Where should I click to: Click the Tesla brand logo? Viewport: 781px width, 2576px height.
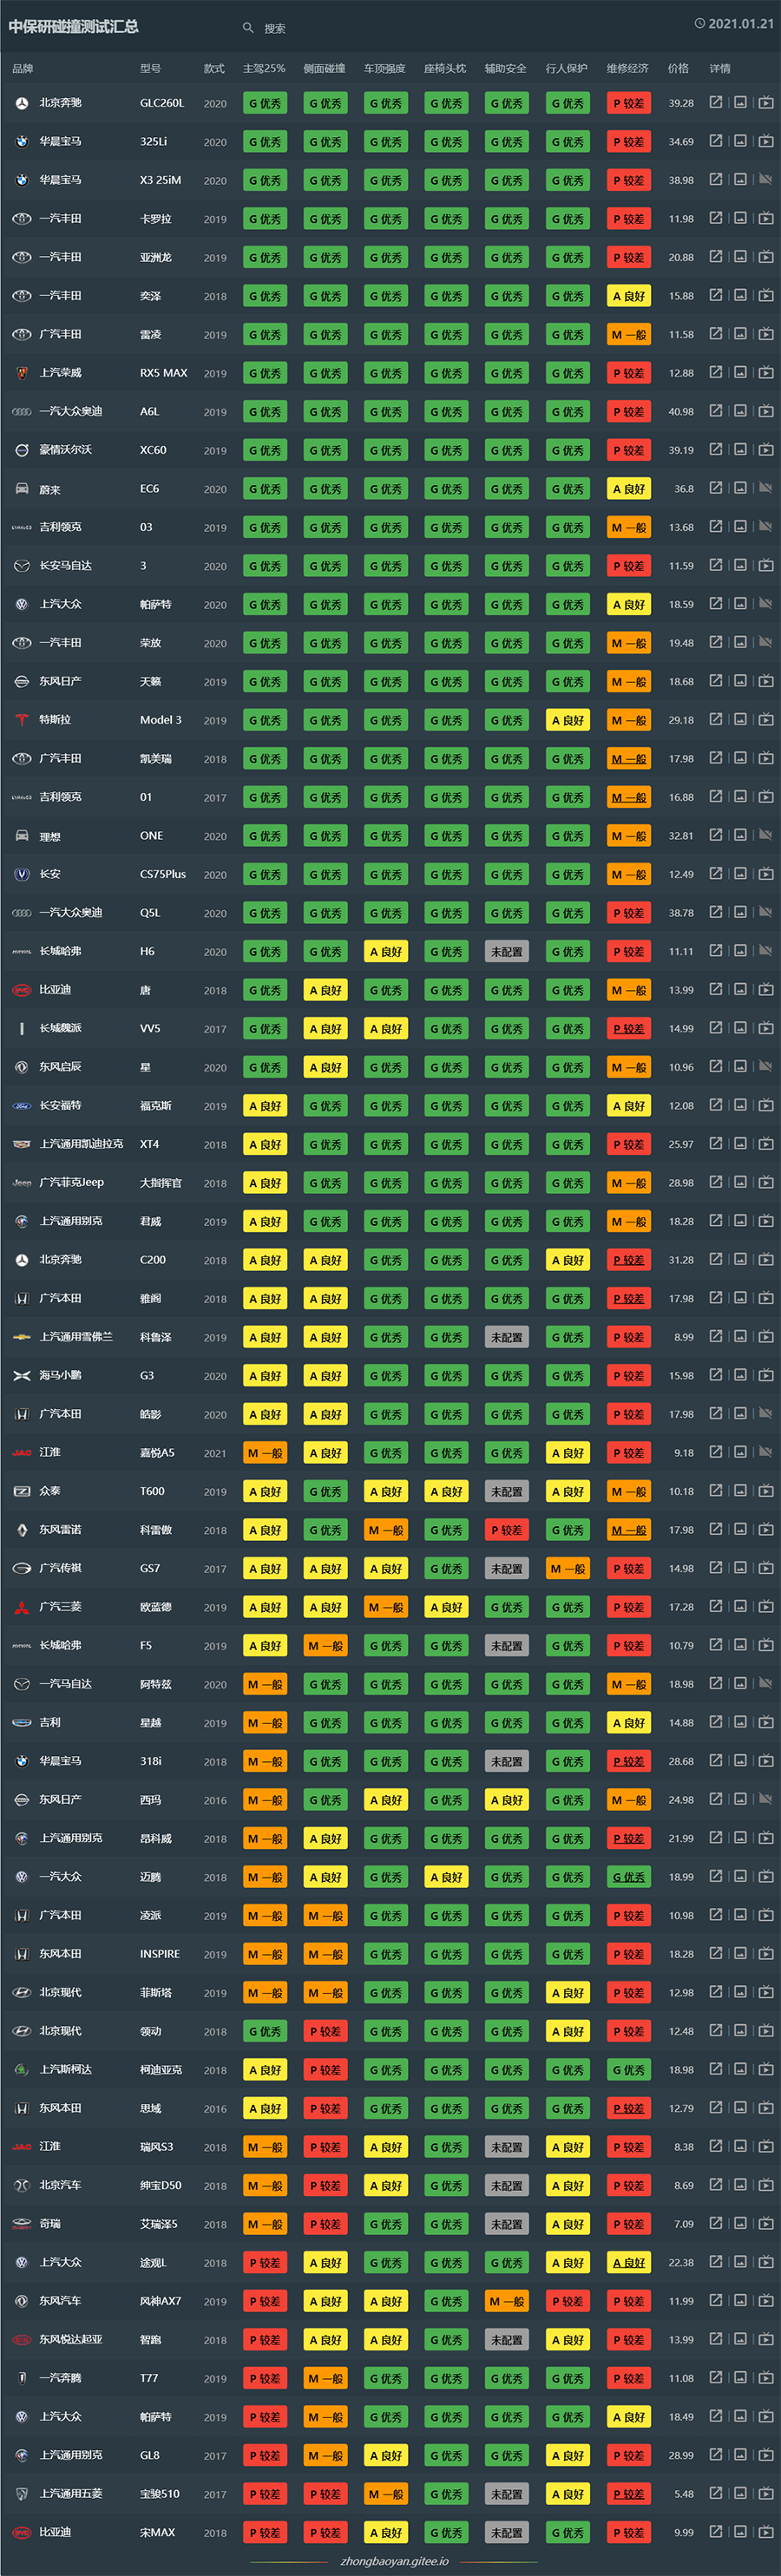21,719
